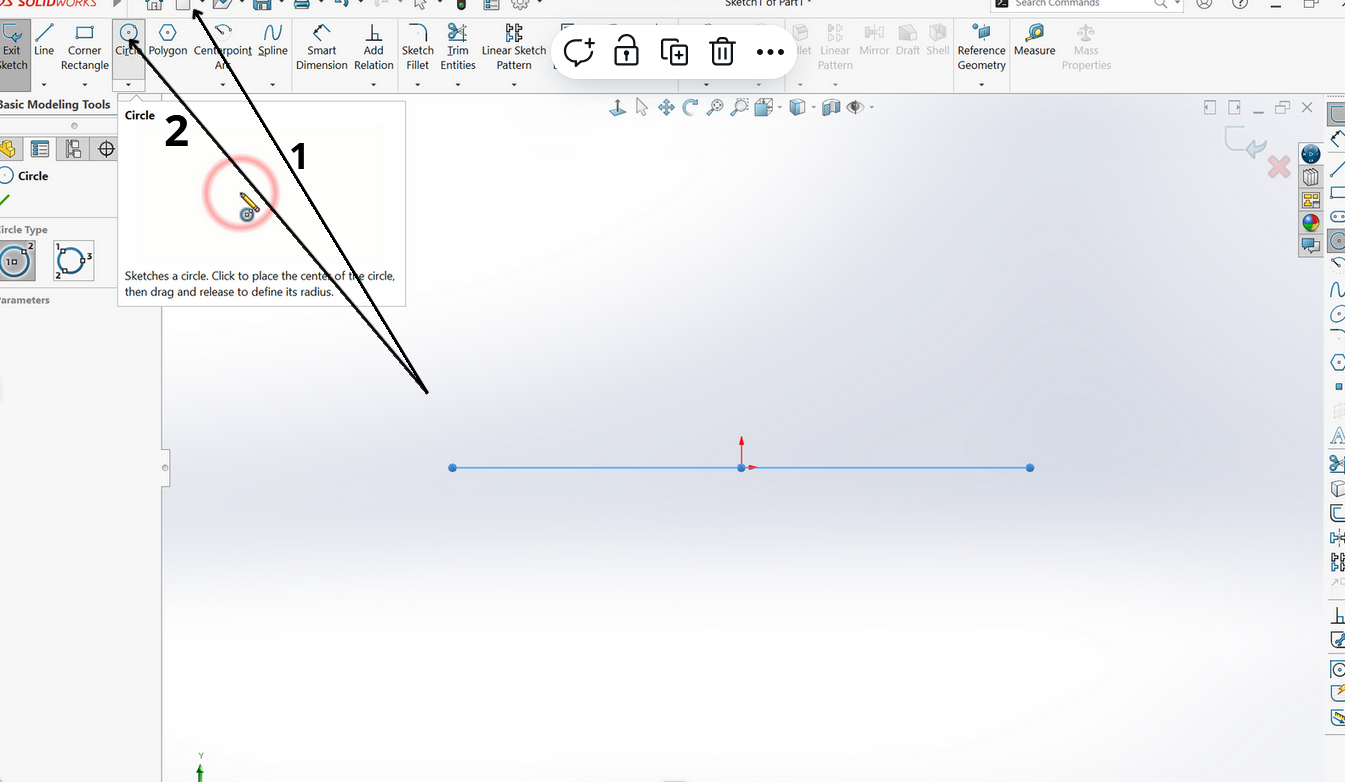
Task: Click the Linear Sketch Pattern tool
Action: tap(514, 49)
